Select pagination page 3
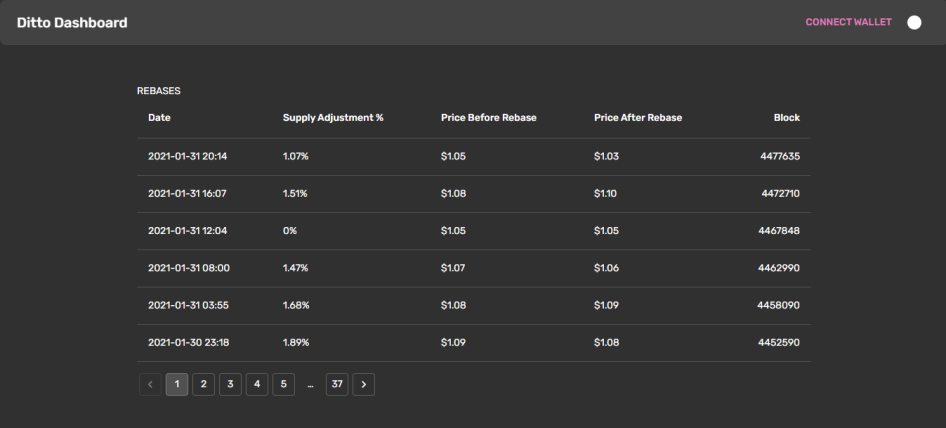 click(x=230, y=385)
